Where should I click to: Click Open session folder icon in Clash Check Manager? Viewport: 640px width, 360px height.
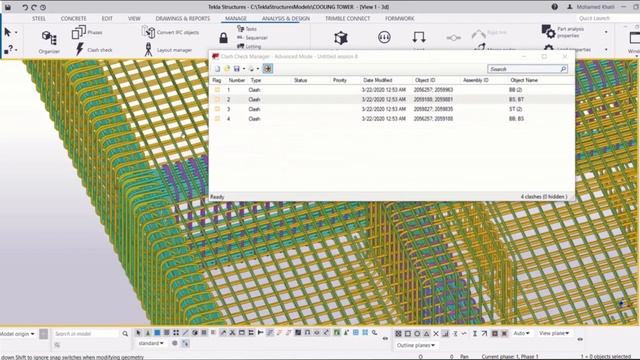tap(227, 69)
